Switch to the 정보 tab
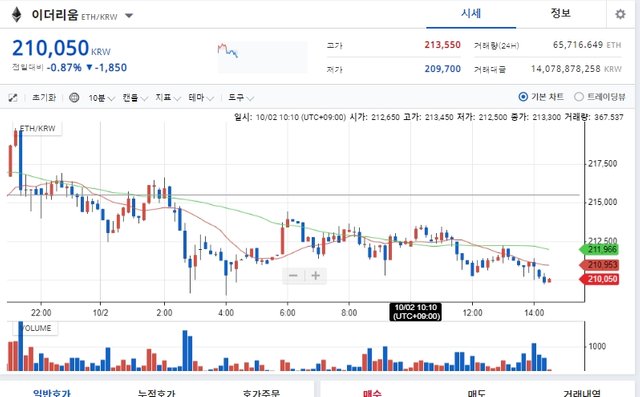This screenshot has height=397, width=640. tap(560, 14)
